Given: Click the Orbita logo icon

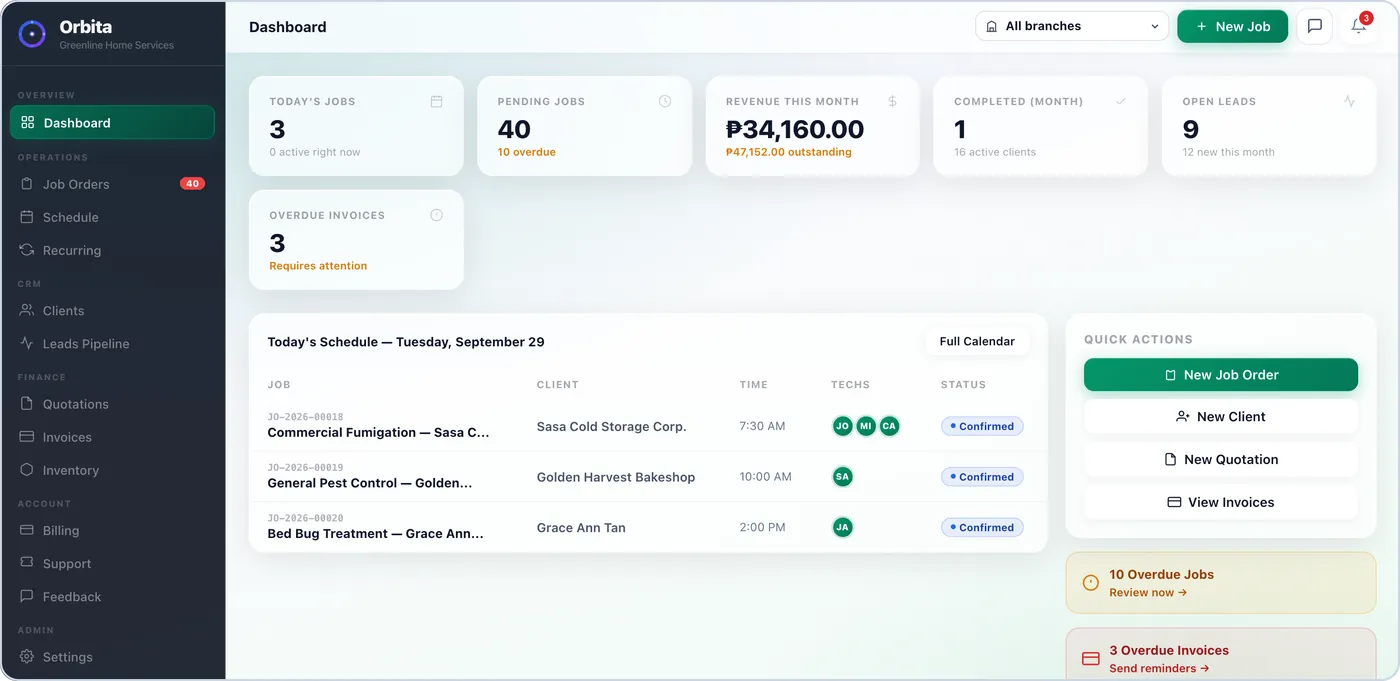Looking at the screenshot, I should pyautogui.click(x=32, y=34).
